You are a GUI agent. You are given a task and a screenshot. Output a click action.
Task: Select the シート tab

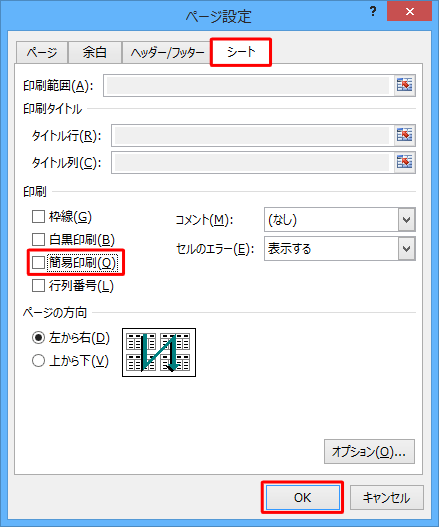[241, 52]
